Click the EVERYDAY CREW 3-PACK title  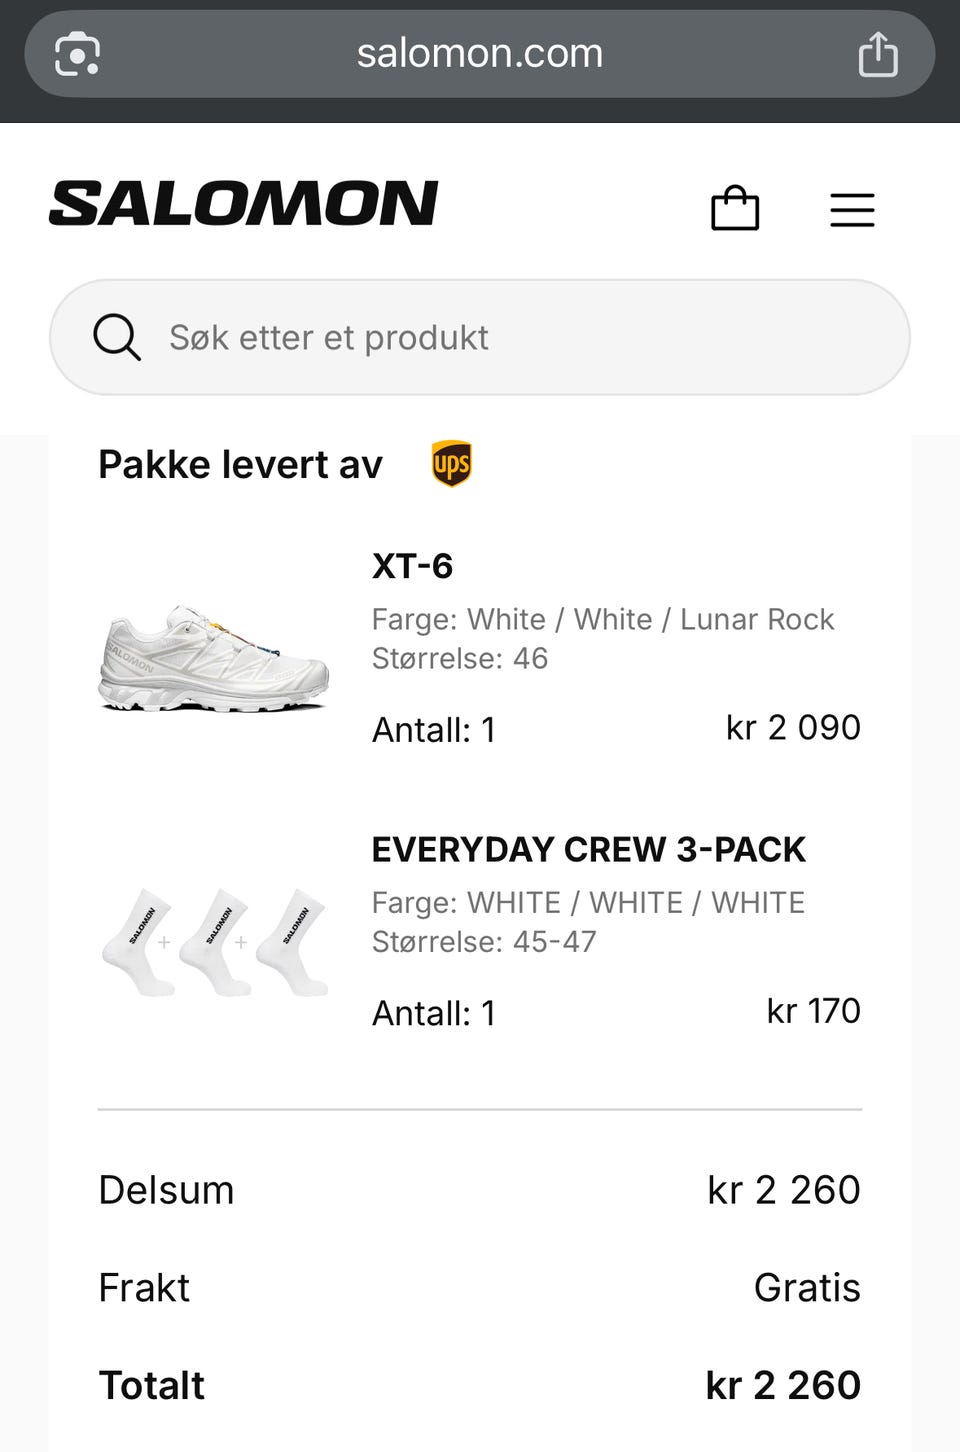coord(588,849)
